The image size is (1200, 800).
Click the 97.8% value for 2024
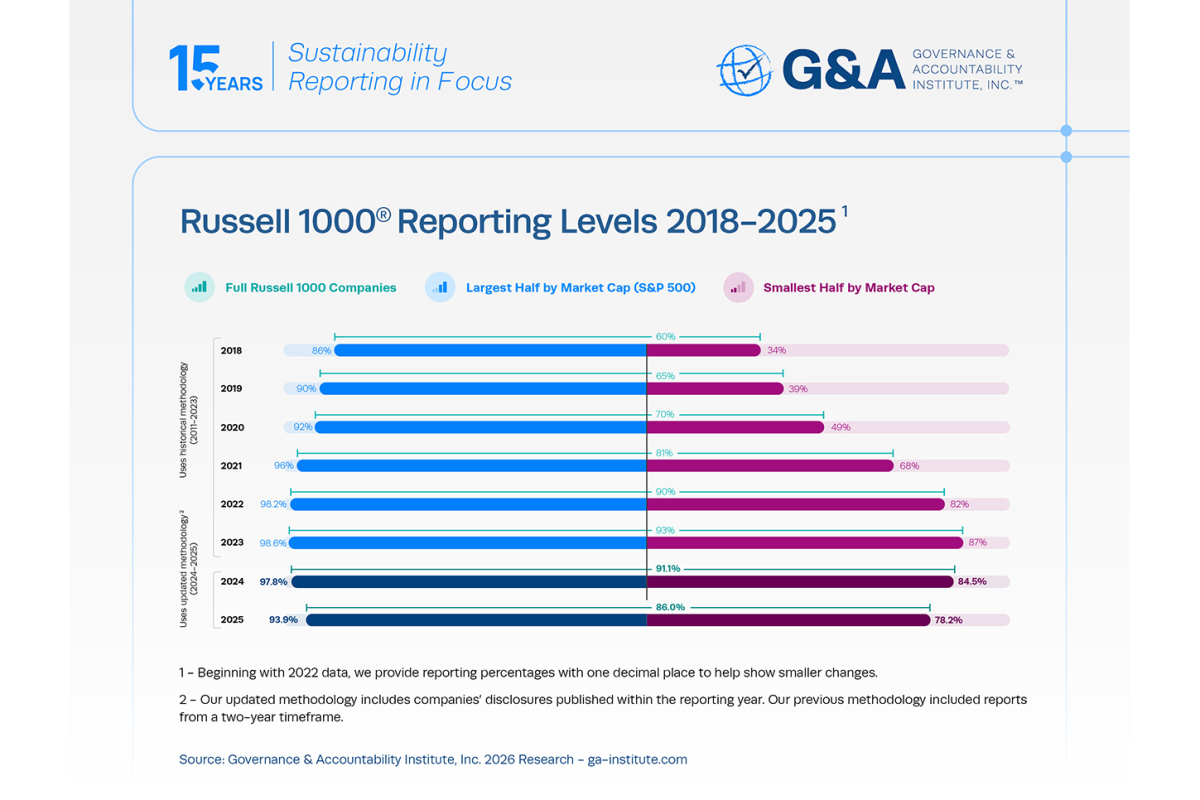coord(273,582)
